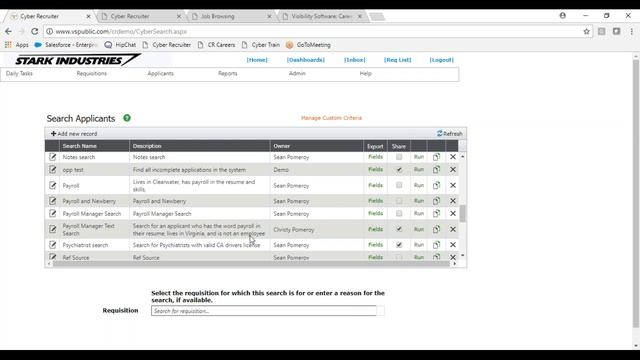
Task: Click the Search for requisition field
Action: pos(264,311)
